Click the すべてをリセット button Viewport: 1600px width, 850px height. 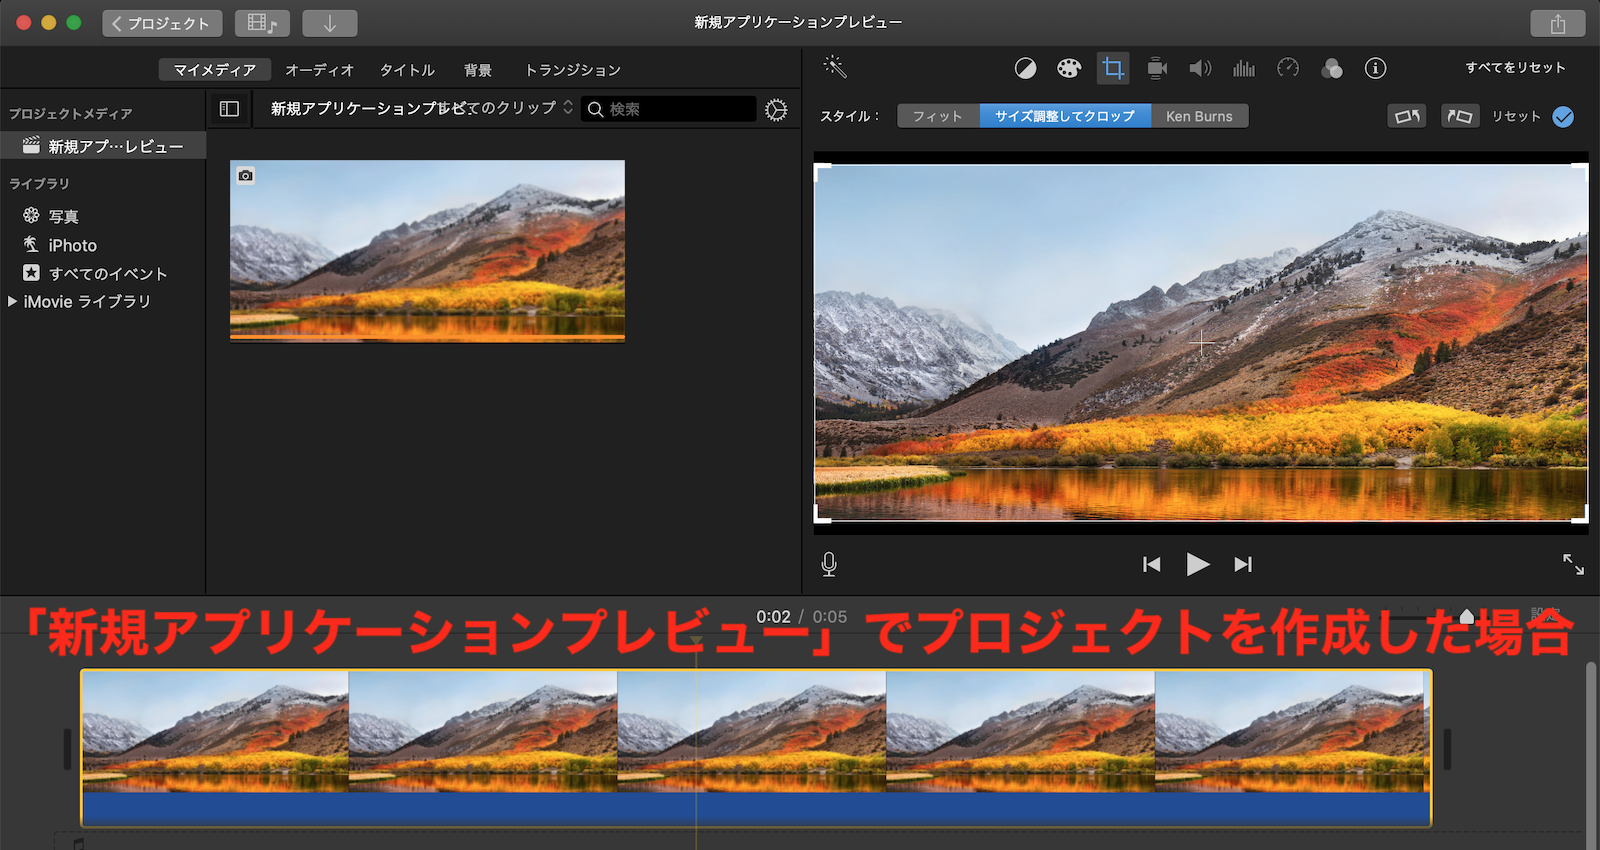click(1515, 68)
